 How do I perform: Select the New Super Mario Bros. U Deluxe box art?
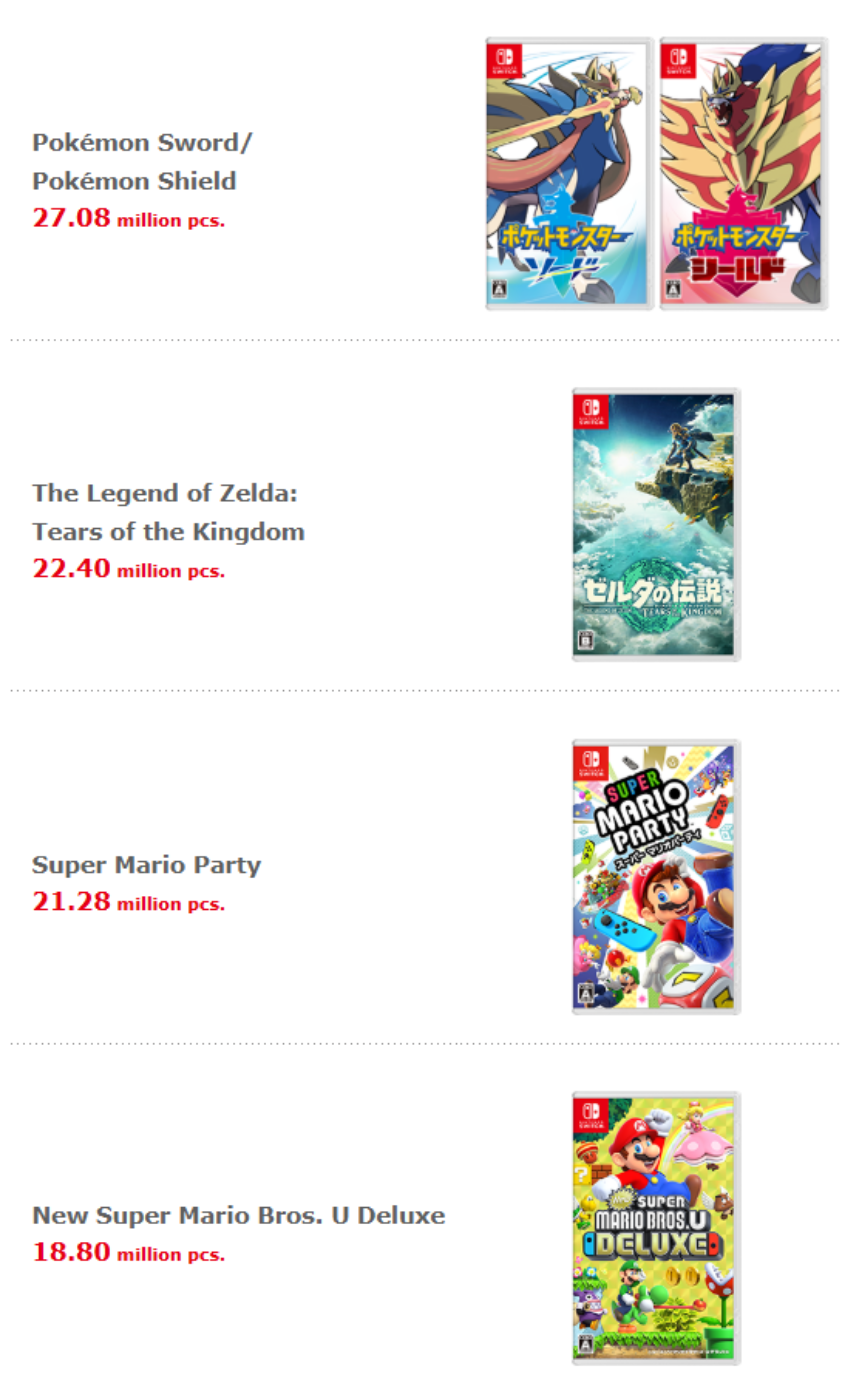[656, 1228]
